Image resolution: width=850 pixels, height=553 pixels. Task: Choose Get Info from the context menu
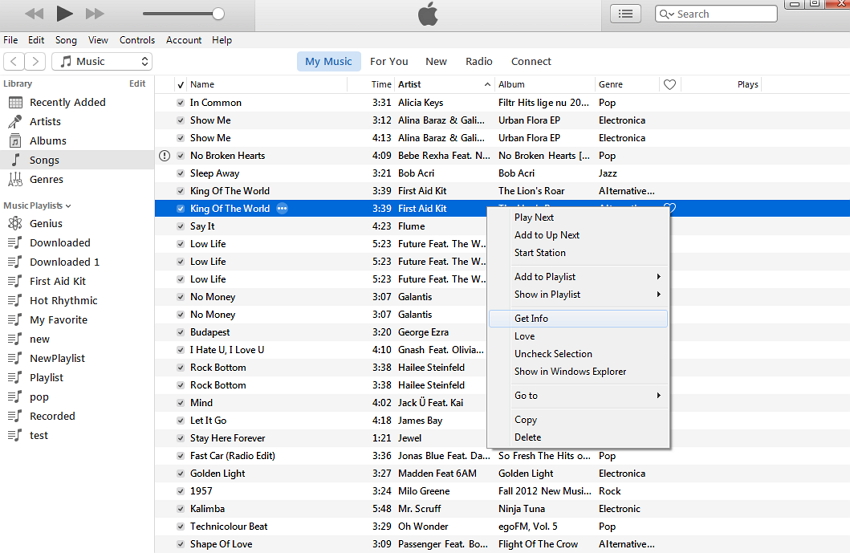pyautogui.click(x=531, y=318)
